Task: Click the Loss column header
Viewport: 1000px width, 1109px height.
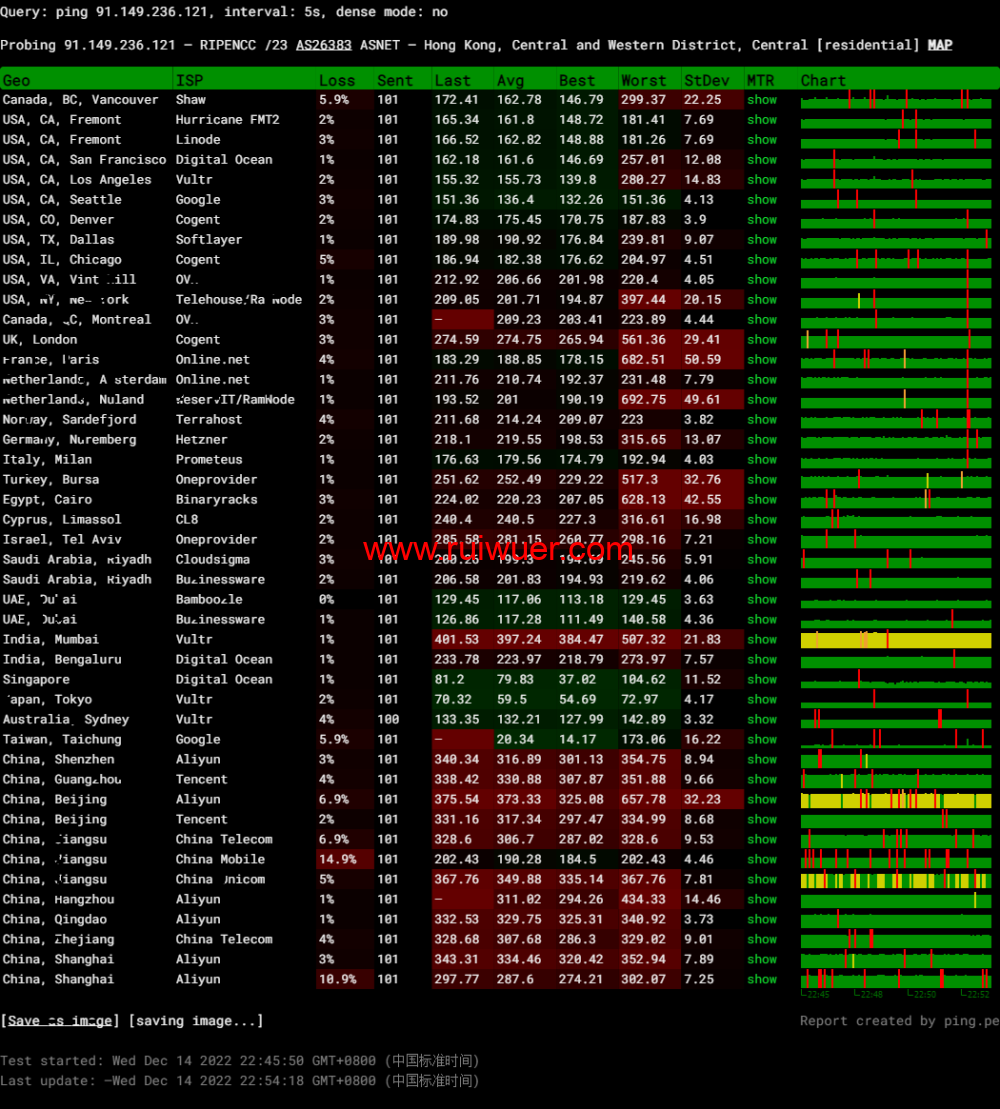Action: click(337, 80)
